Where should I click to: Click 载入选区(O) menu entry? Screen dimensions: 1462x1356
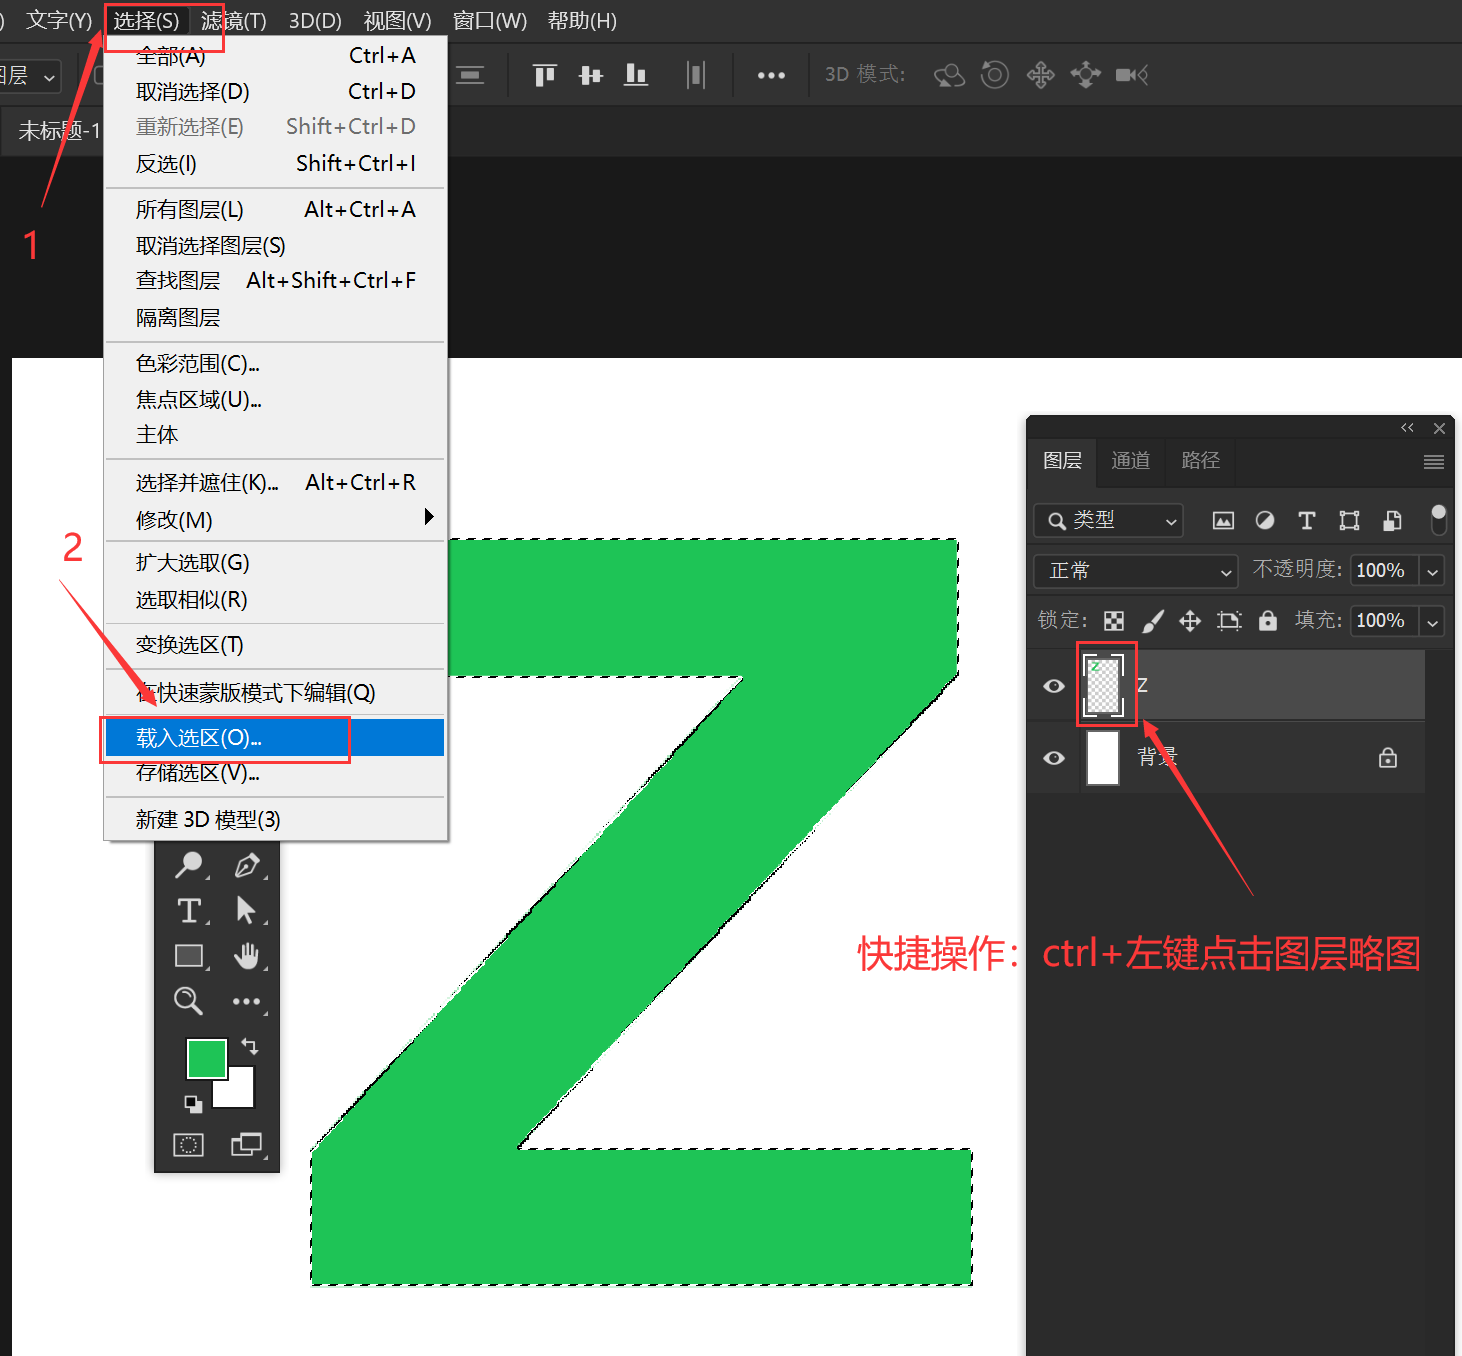(275, 738)
